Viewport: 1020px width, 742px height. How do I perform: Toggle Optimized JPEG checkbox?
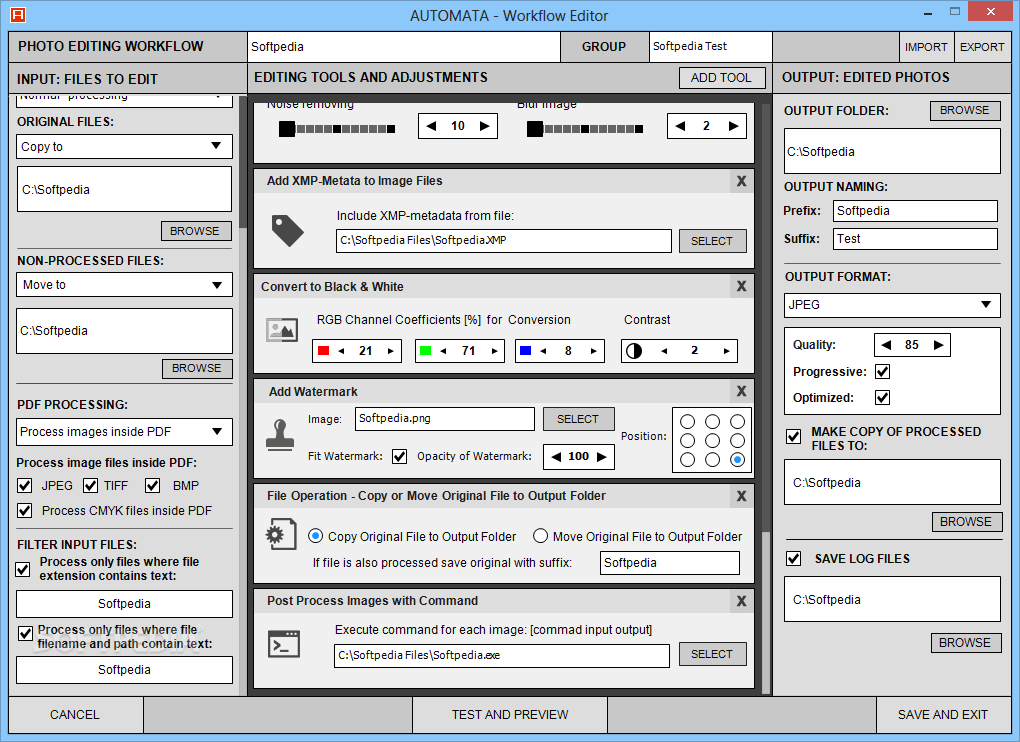pyautogui.click(x=883, y=397)
